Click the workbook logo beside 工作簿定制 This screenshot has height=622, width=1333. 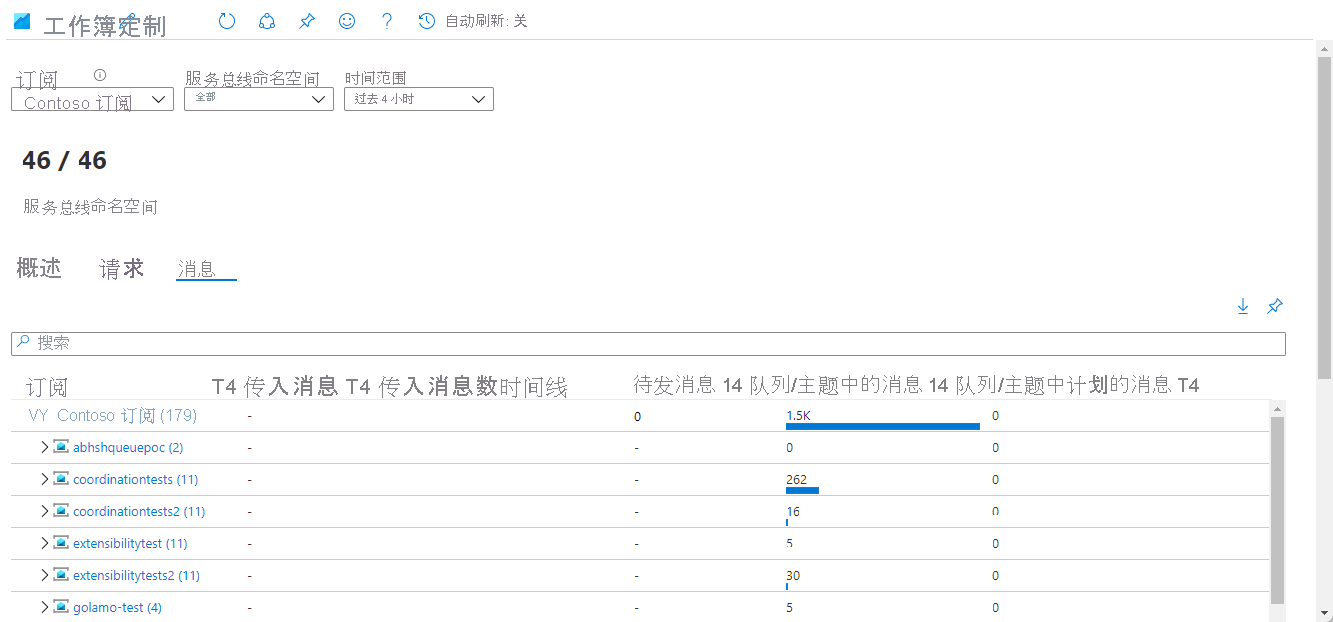click(22, 21)
